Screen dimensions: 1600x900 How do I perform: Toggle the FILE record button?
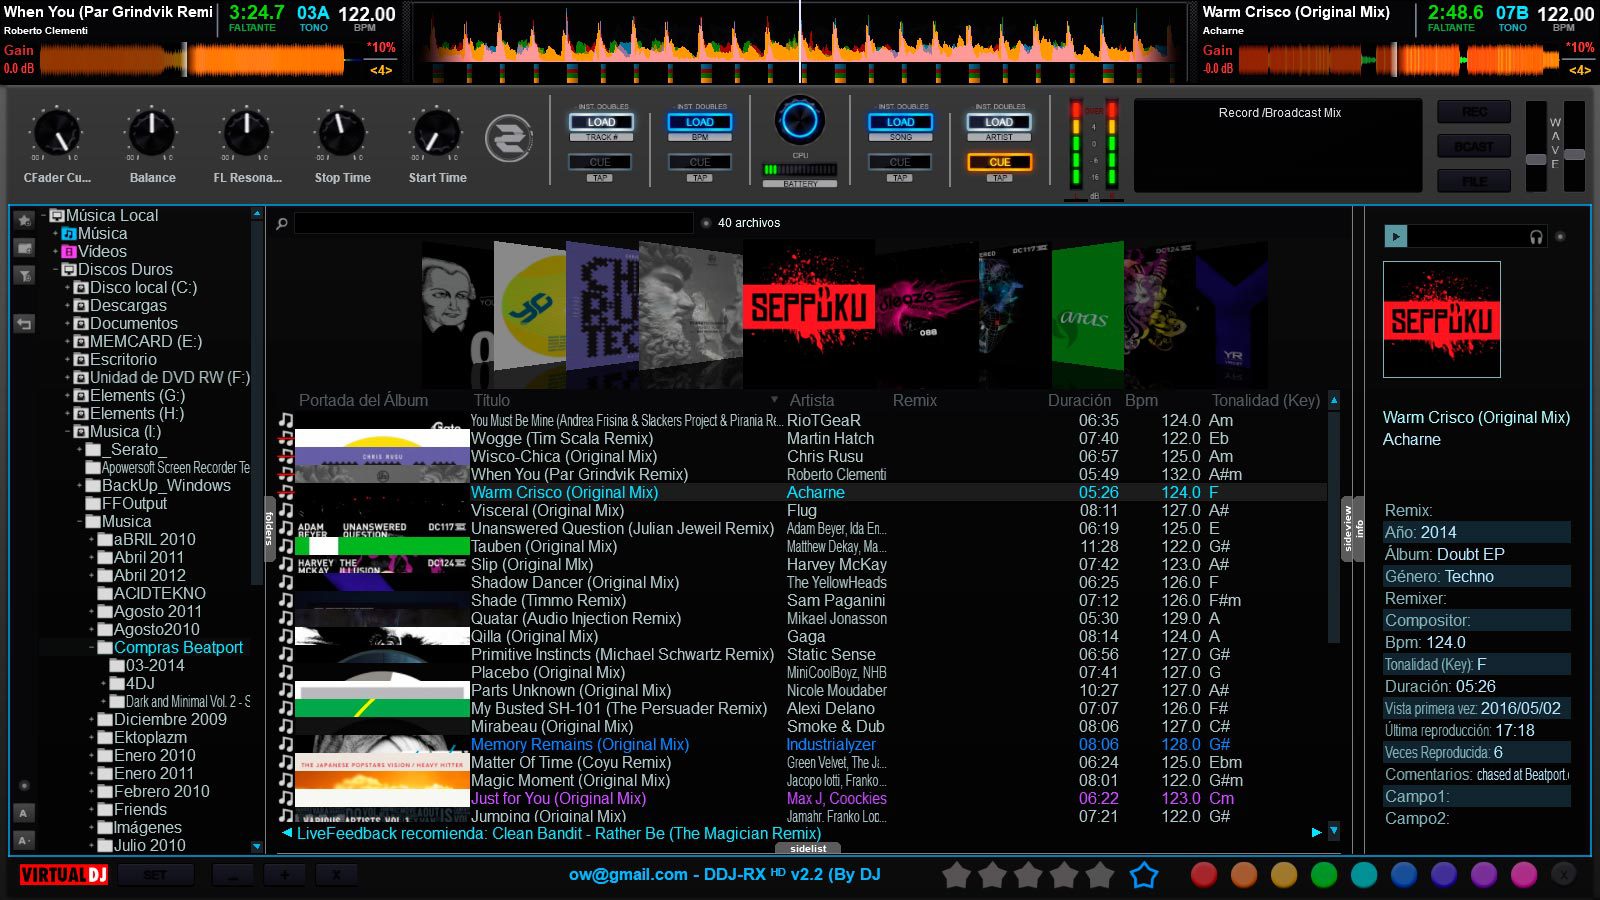1474,181
